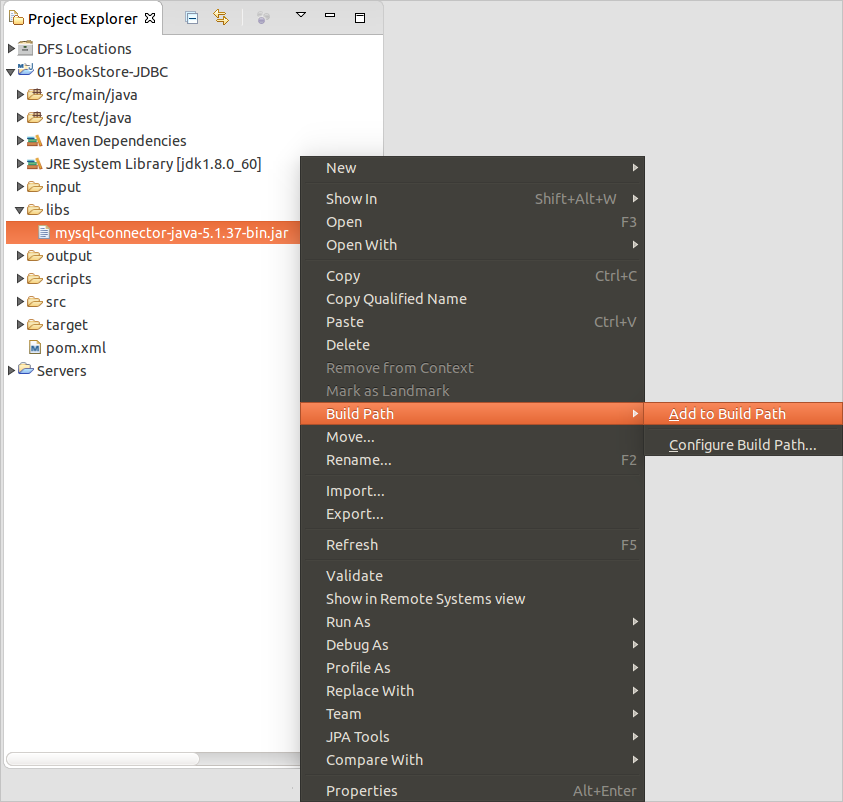
Task: Expand the Servers project
Action: pyautogui.click(x=11, y=370)
